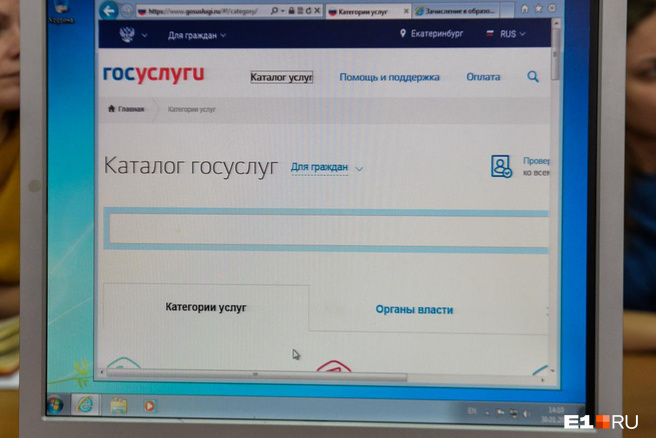
Task: Open Оплата menu item
Action: point(483,77)
